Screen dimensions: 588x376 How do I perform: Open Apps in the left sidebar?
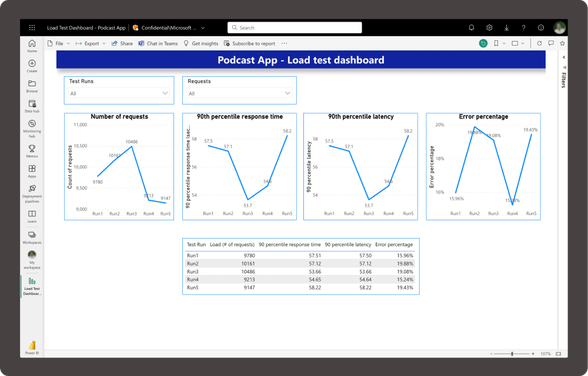coord(32,171)
